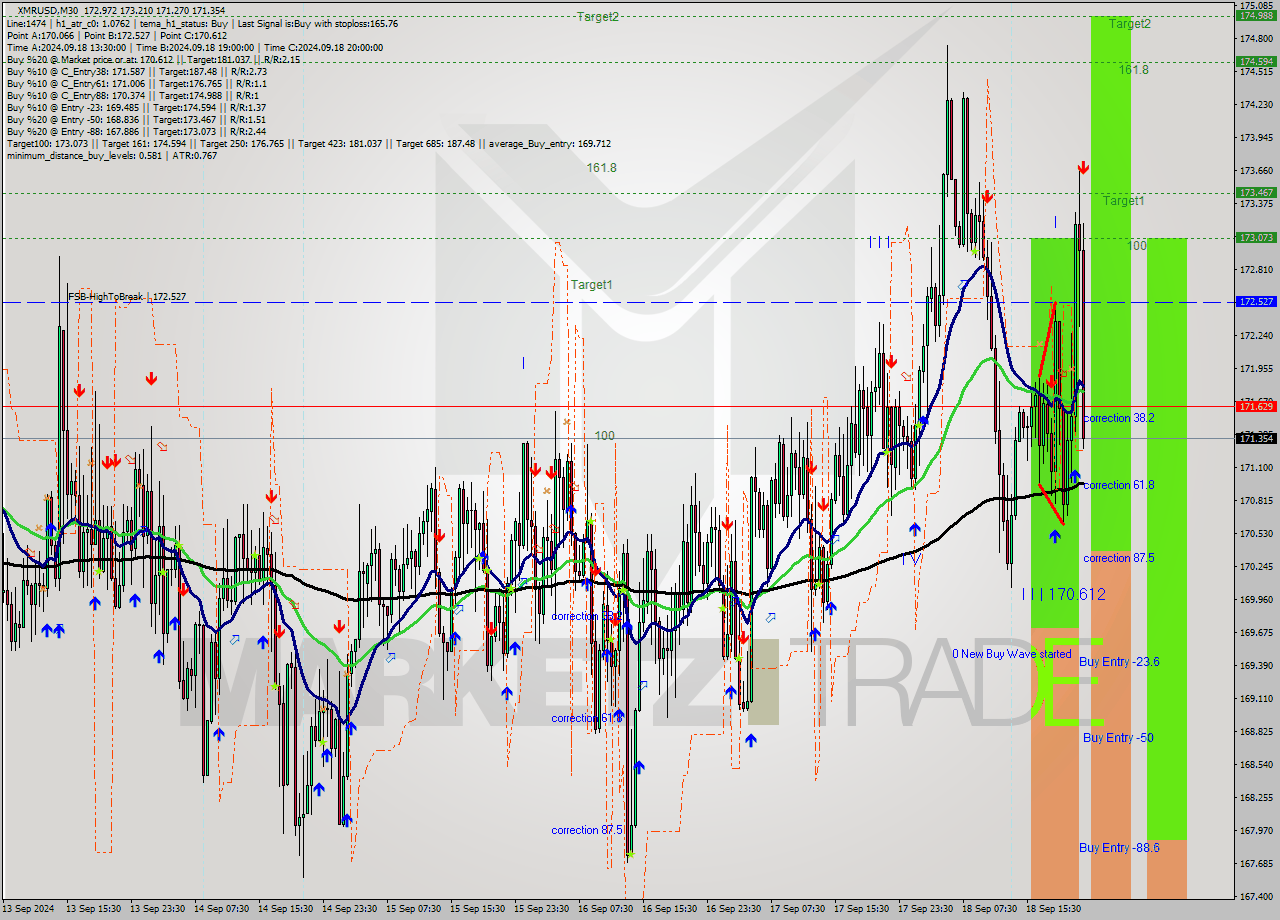Click the blue 172.527 price tag on axis

coord(1257,301)
